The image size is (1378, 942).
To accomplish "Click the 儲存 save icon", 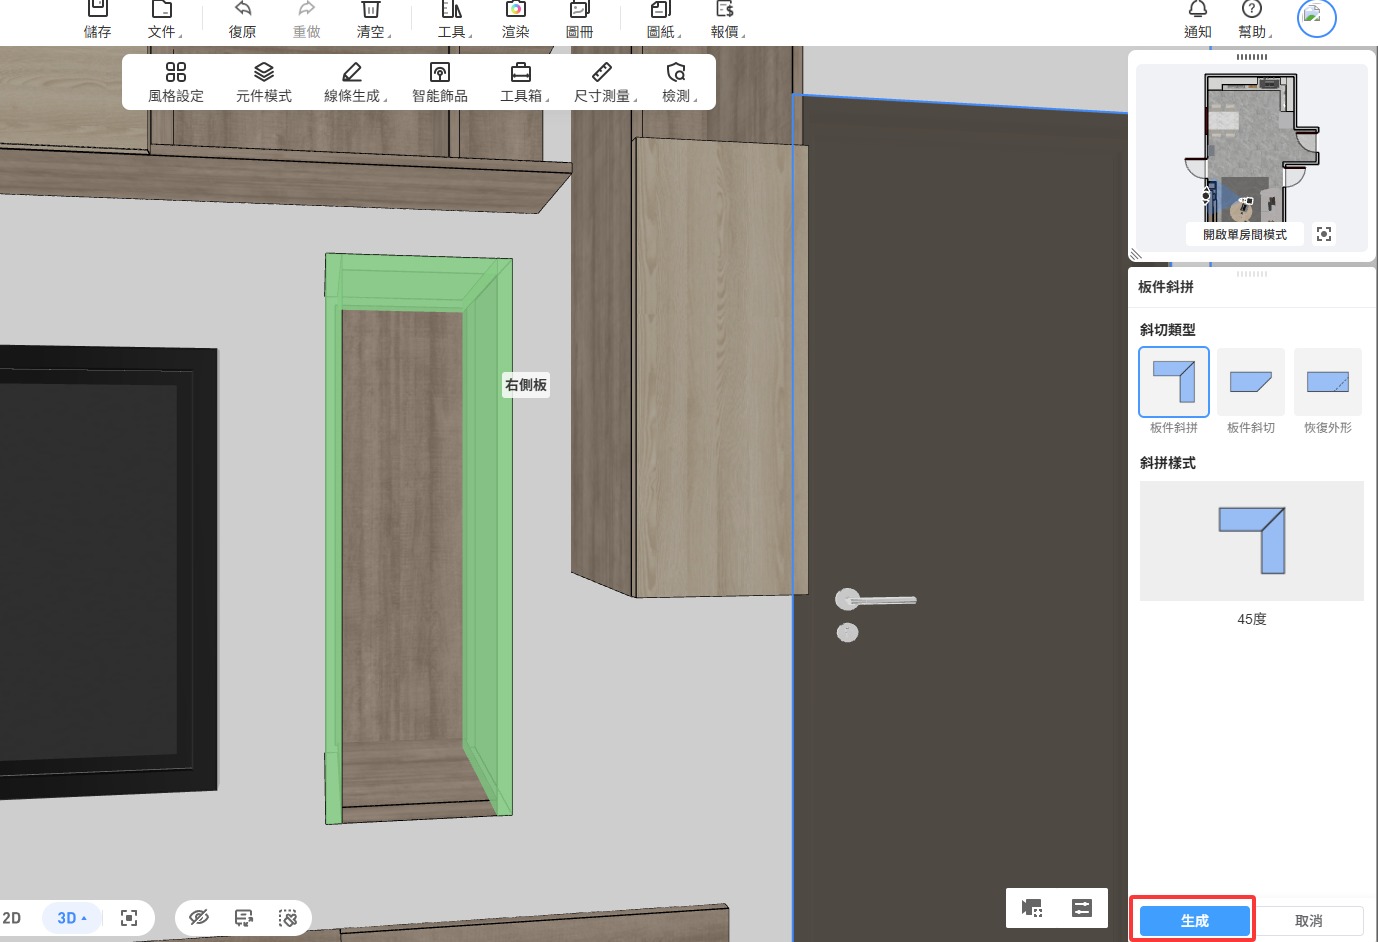I will point(97,11).
